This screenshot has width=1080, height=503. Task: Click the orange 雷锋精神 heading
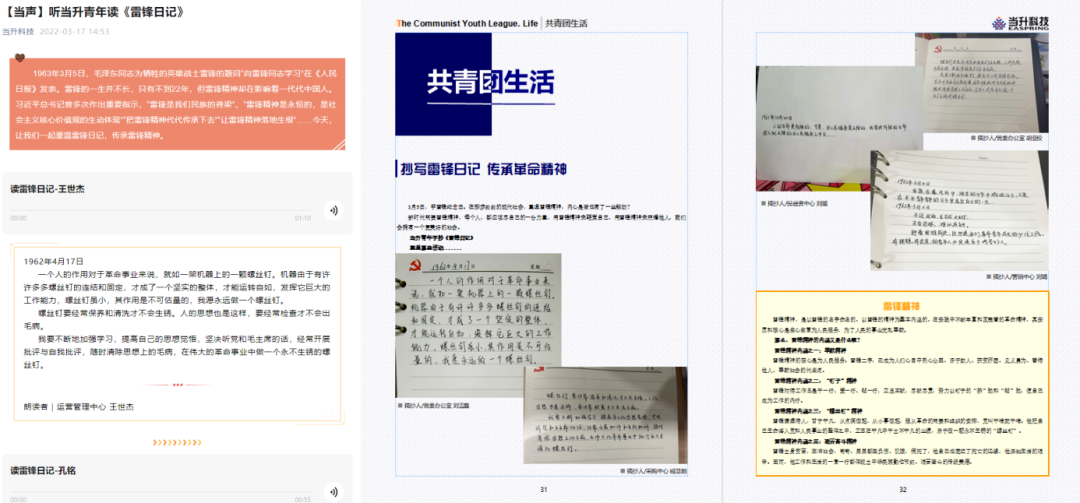(902, 306)
